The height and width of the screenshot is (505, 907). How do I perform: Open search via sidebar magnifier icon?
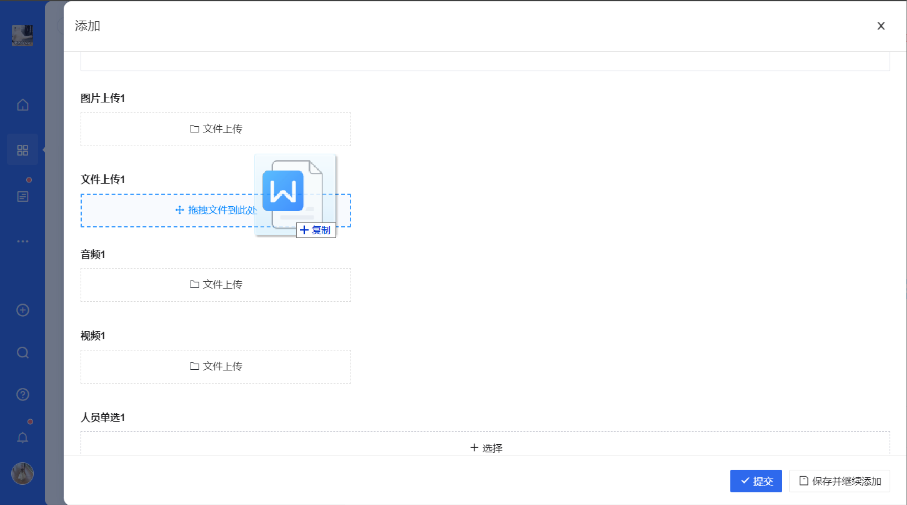tap(22, 352)
